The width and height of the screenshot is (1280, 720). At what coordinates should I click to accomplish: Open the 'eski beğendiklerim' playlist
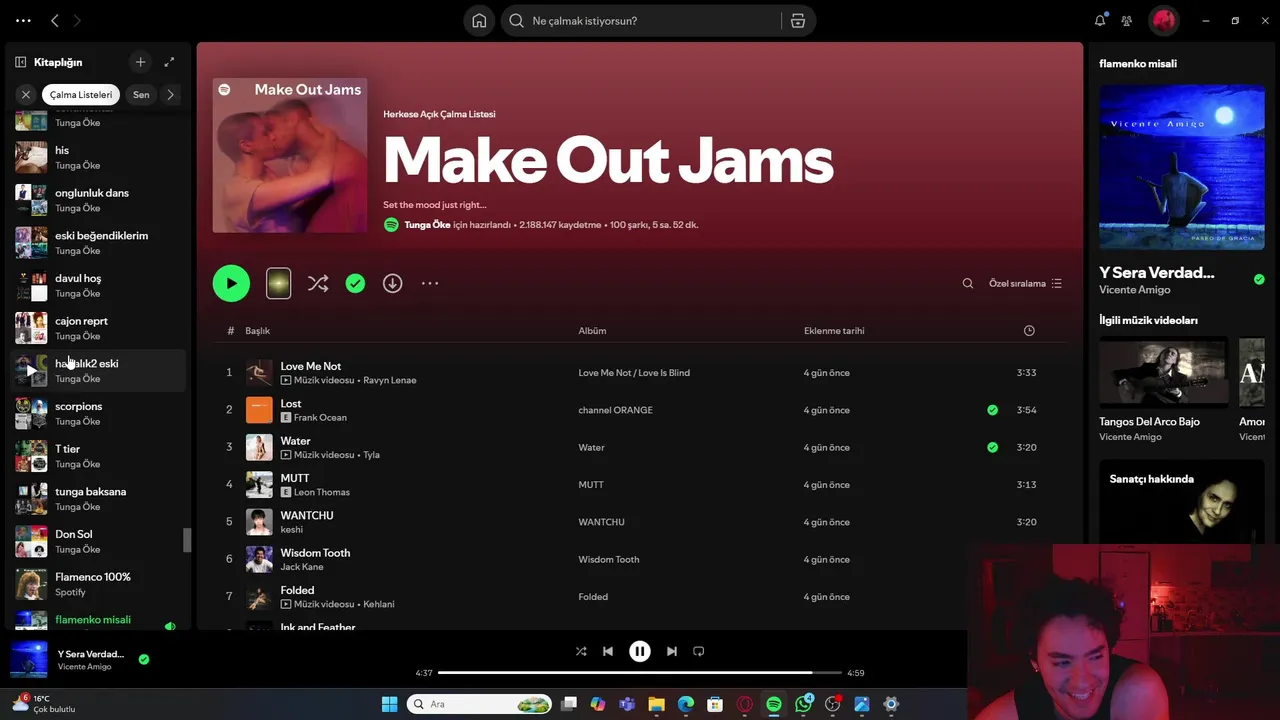[98, 243]
